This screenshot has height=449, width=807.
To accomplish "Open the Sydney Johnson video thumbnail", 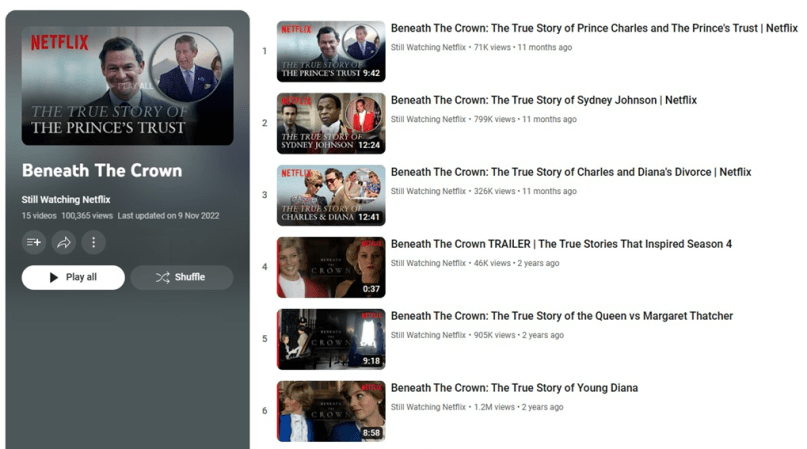I will tap(330, 123).
